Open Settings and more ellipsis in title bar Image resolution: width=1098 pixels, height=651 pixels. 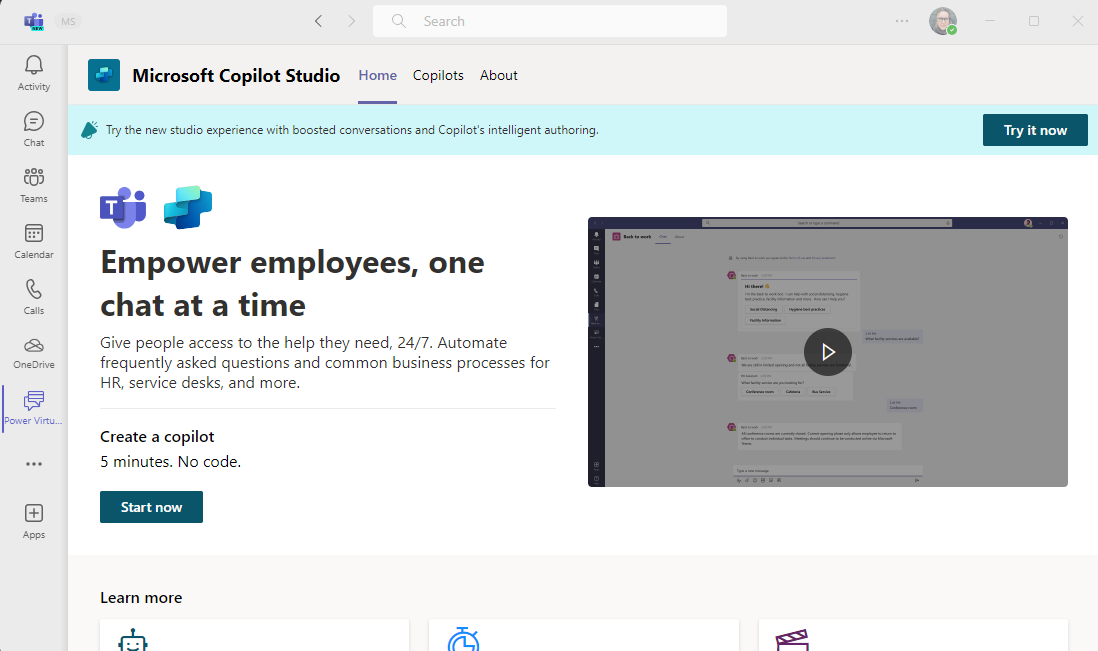coord(902,21)
